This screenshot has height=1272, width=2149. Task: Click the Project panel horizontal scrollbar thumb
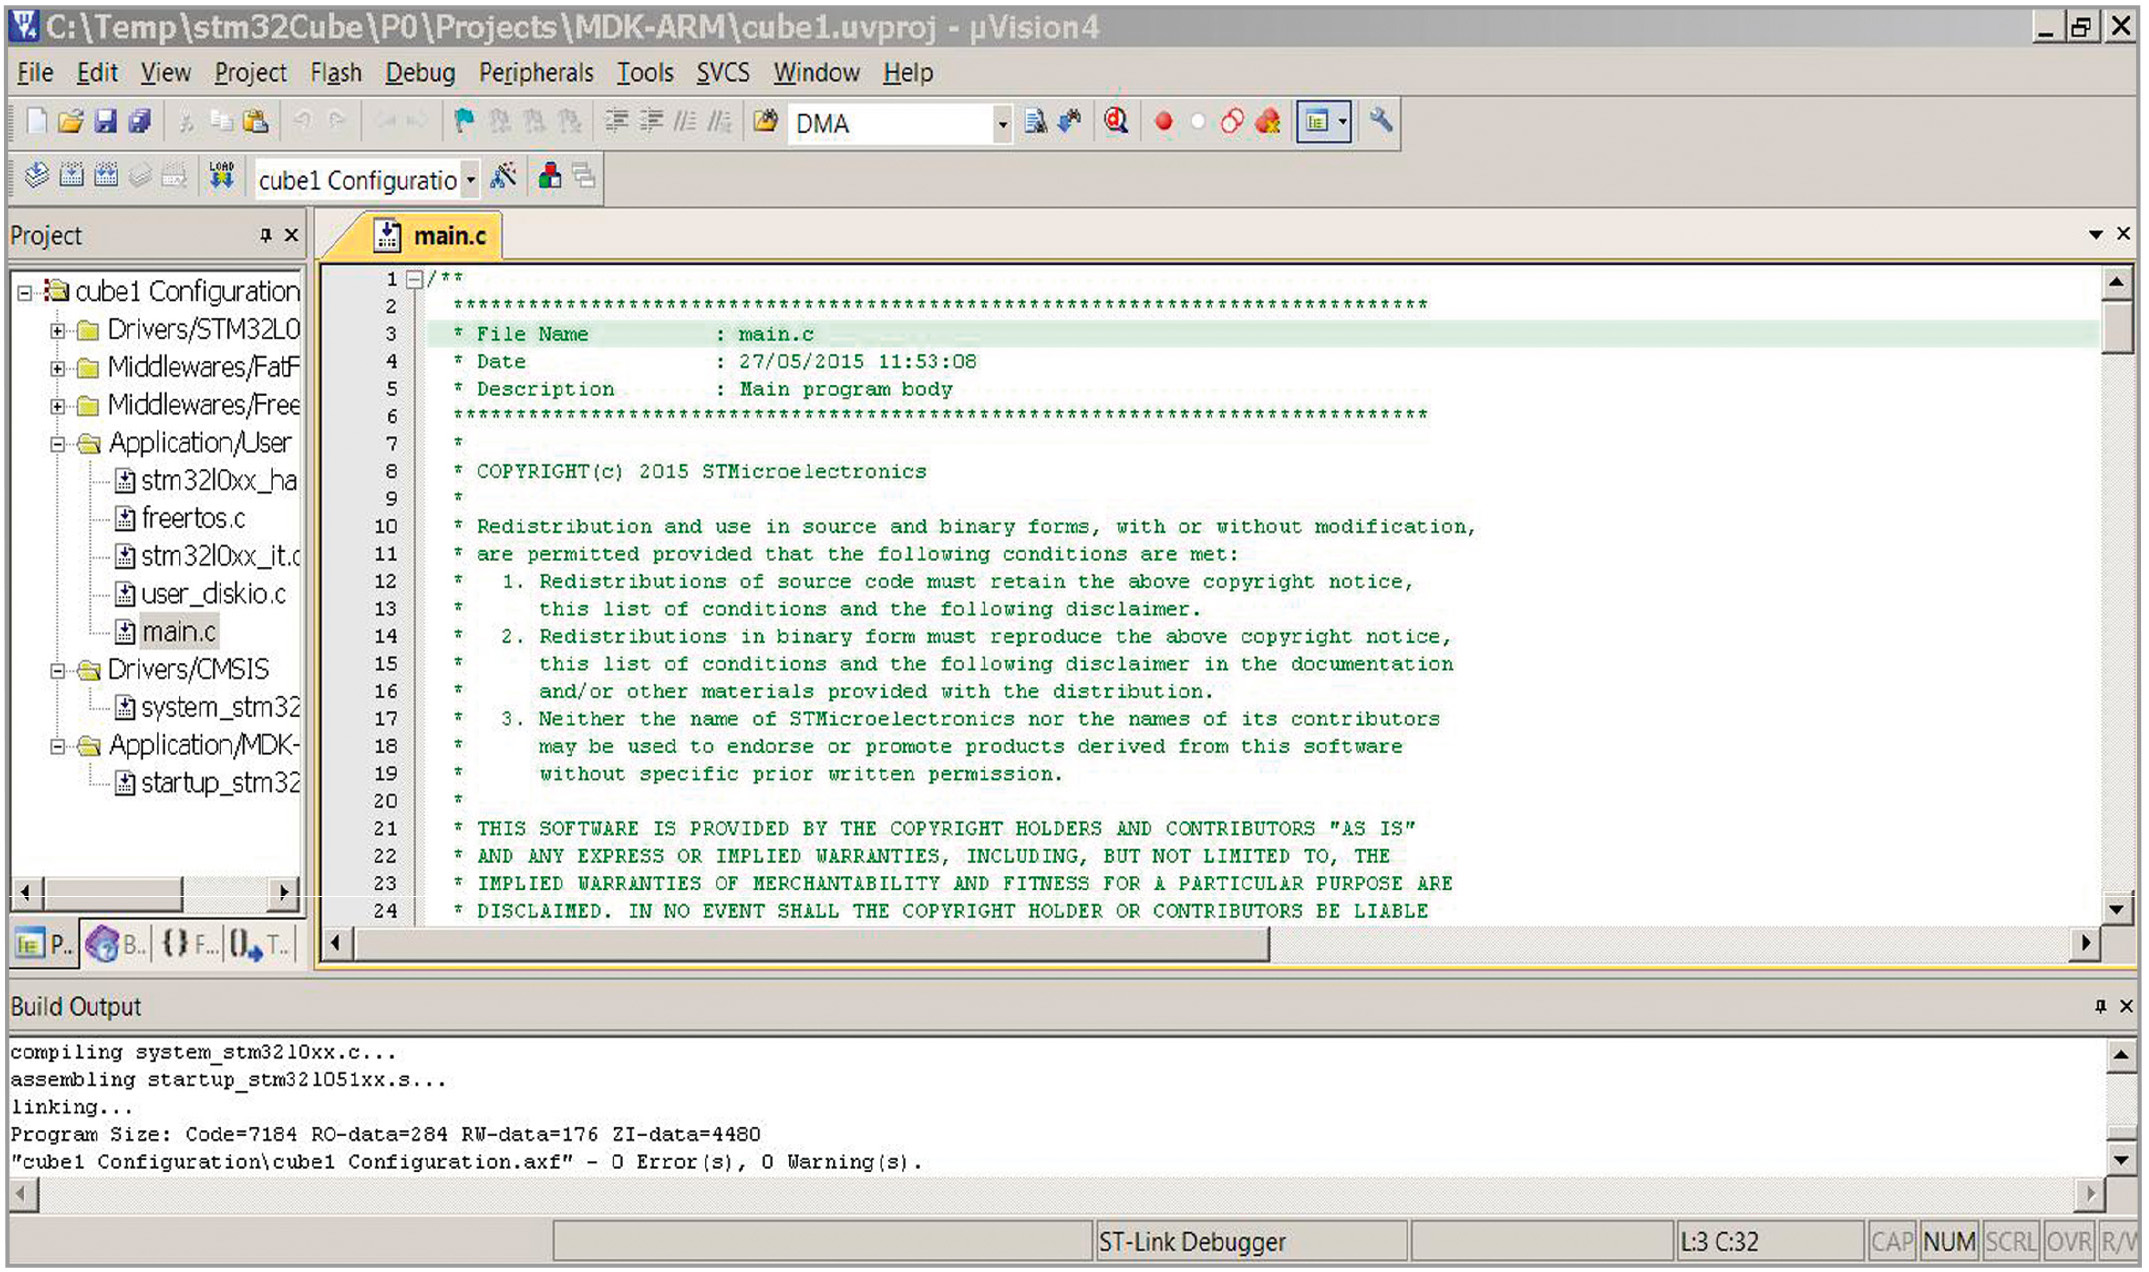113,892
